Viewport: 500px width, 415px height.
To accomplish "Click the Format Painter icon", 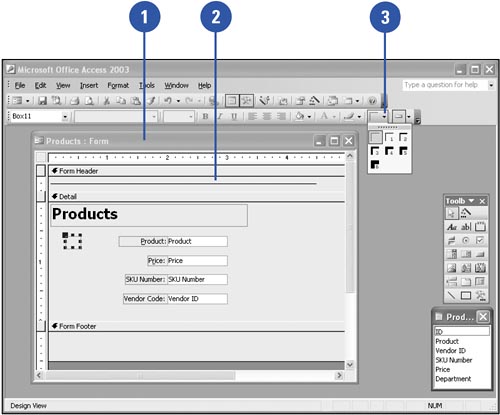I will (151, 100).
